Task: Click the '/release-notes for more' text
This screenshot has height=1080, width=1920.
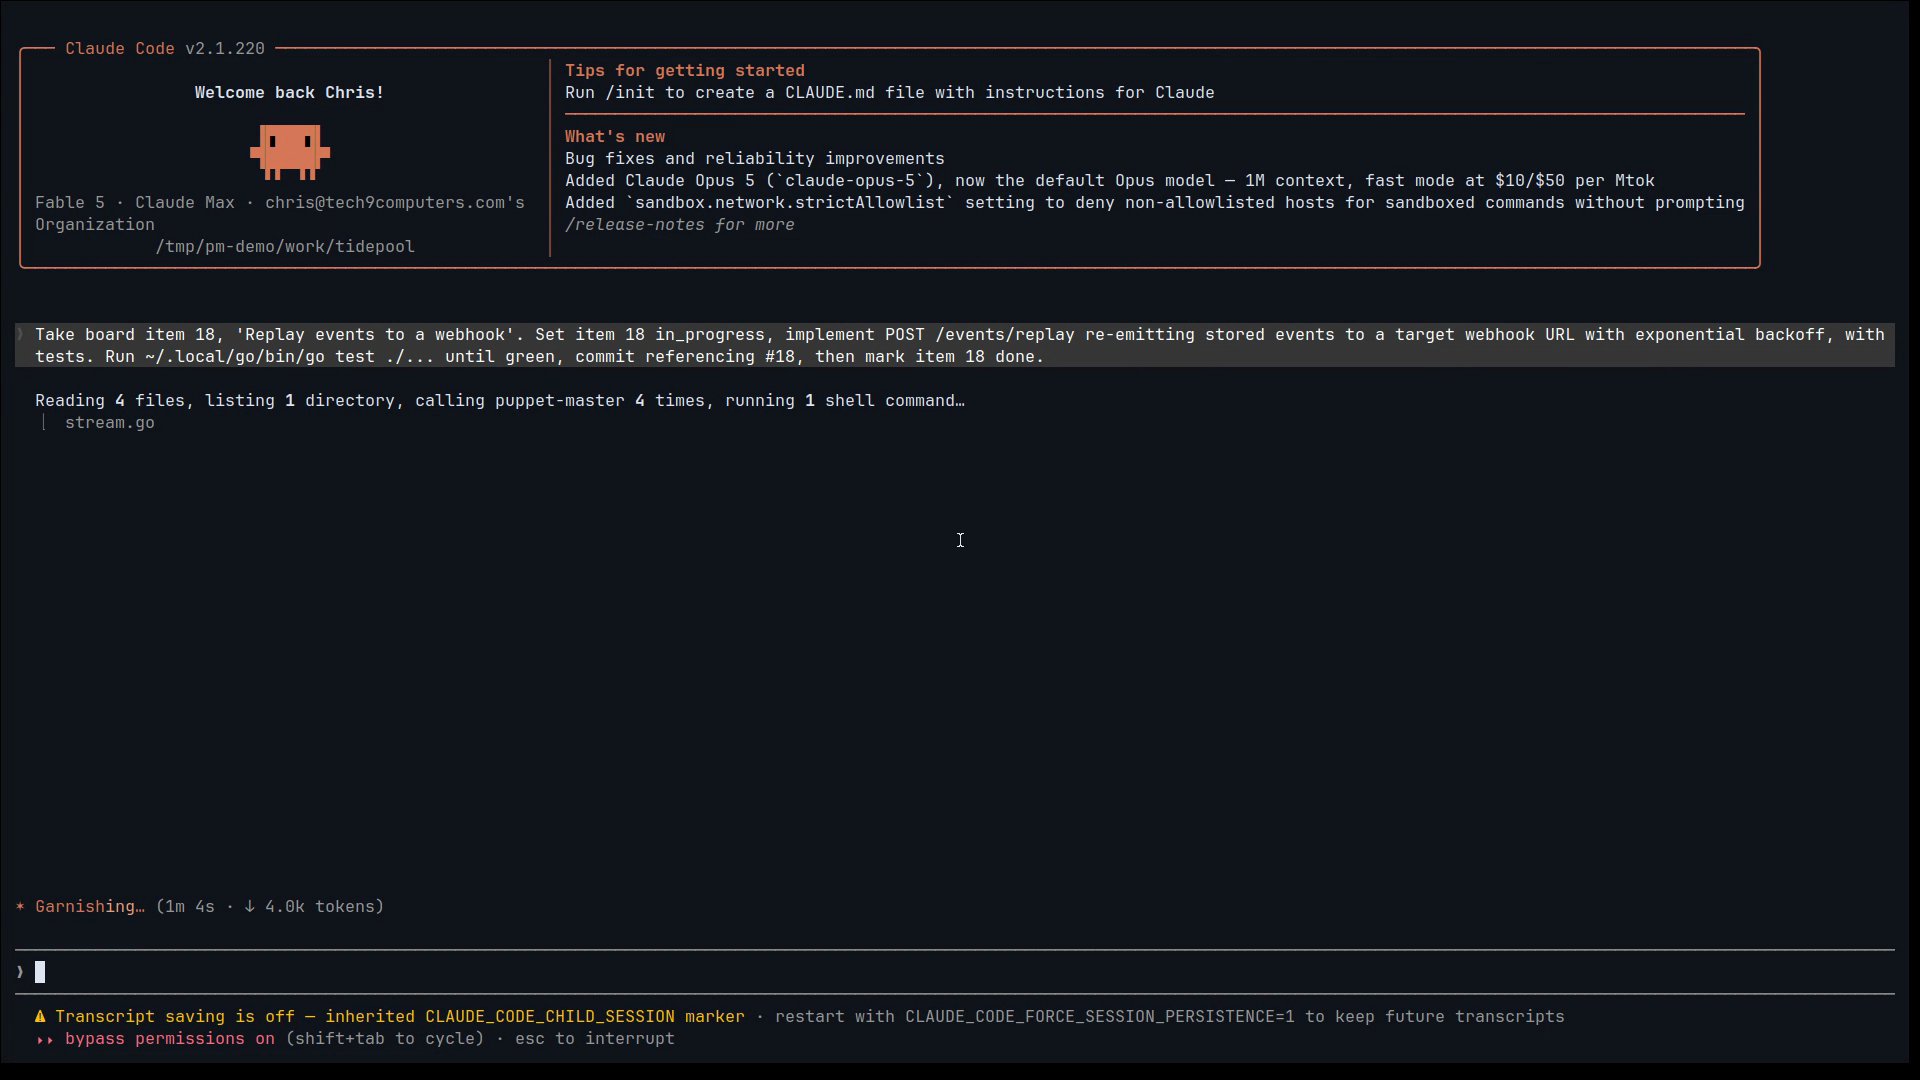Action: 680,225
